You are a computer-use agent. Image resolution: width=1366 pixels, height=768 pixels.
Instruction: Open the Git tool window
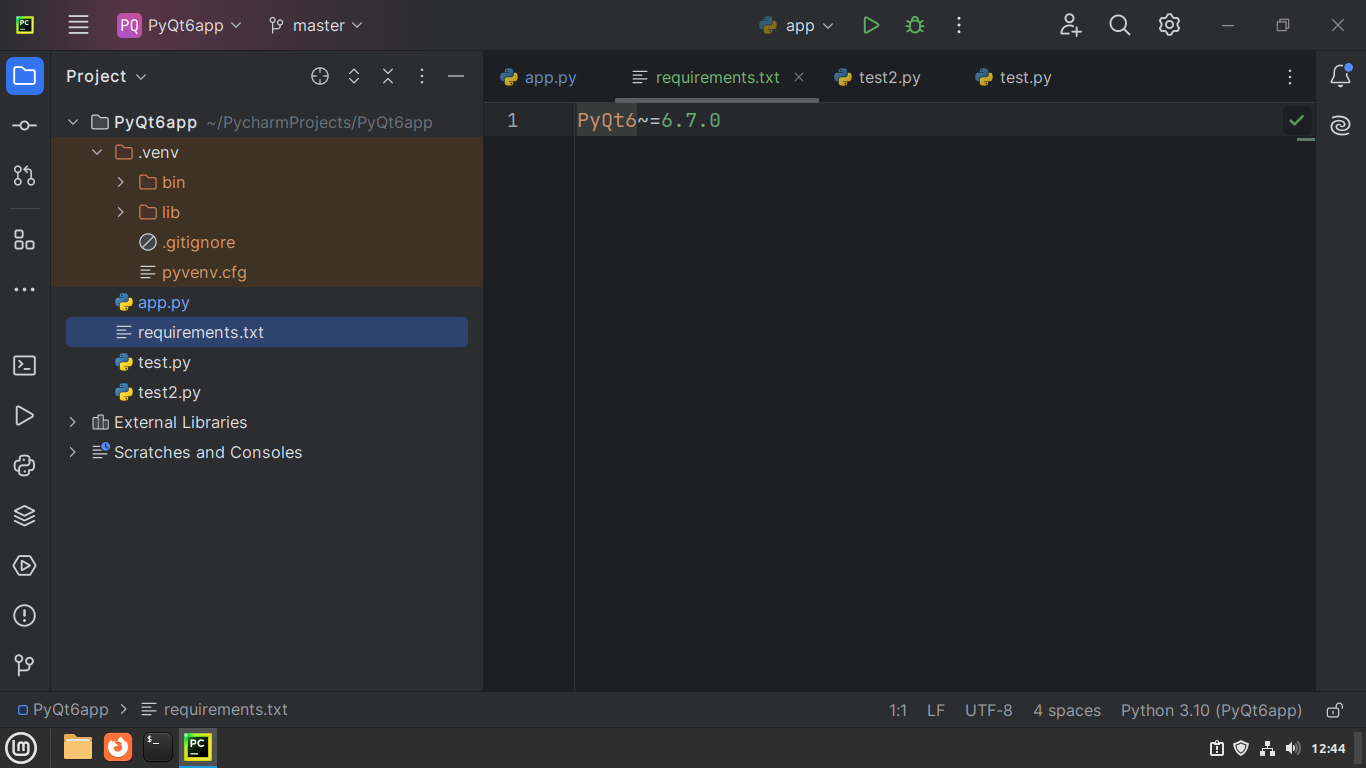tap(25, 665)
